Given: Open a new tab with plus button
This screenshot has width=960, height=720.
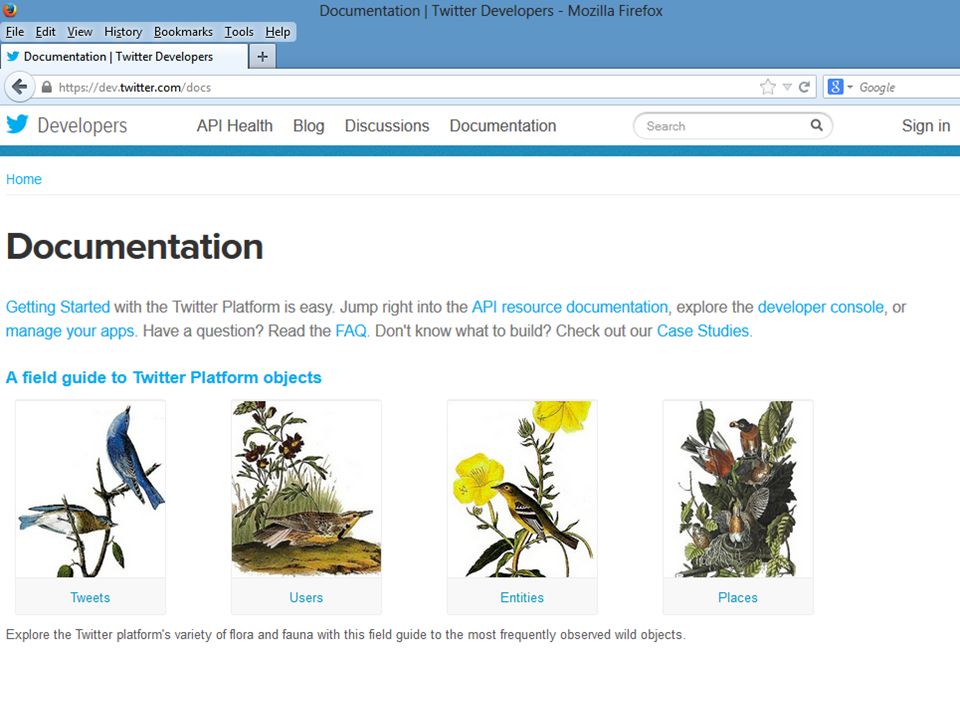Looking at the screenshot, I should (x=262, y=56).
